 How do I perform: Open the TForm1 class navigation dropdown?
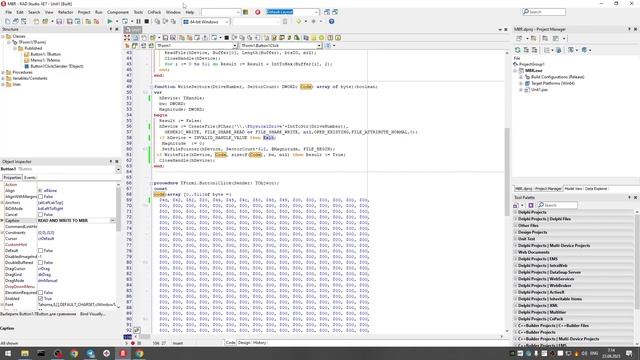pos(235,46)
